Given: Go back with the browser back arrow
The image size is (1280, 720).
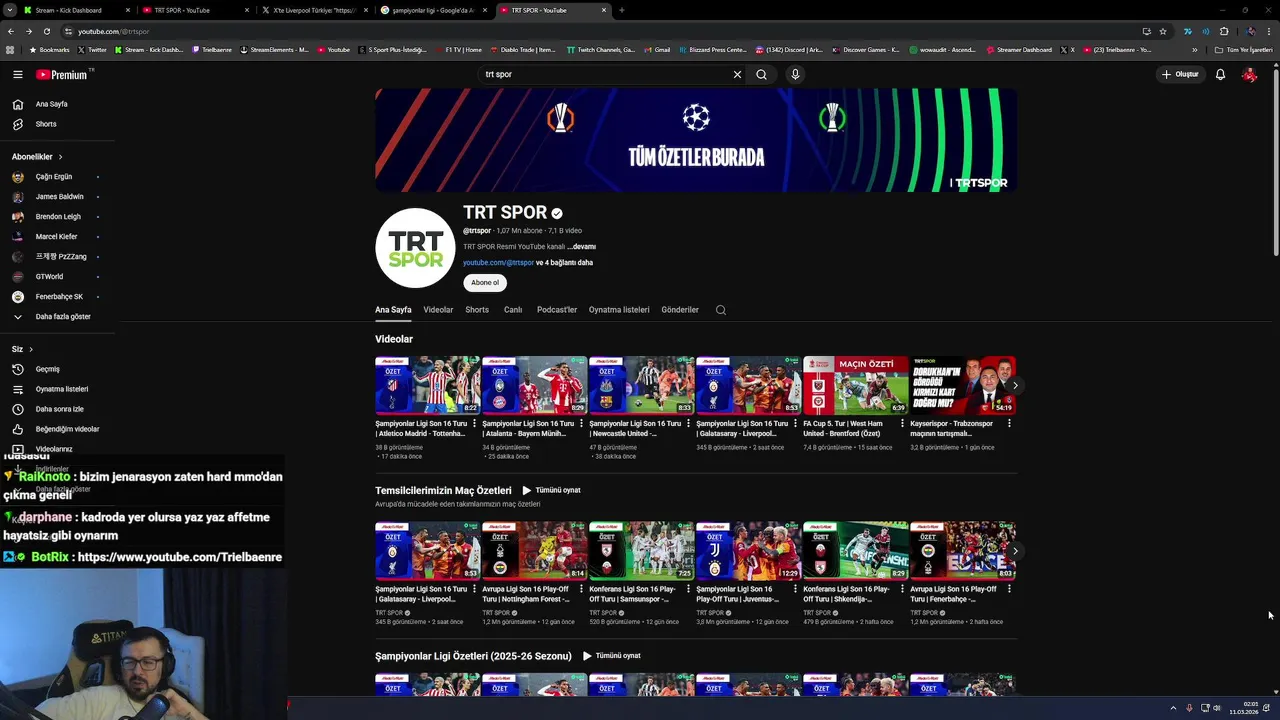Looking at the screenshot, I should (x=12, y=31).
